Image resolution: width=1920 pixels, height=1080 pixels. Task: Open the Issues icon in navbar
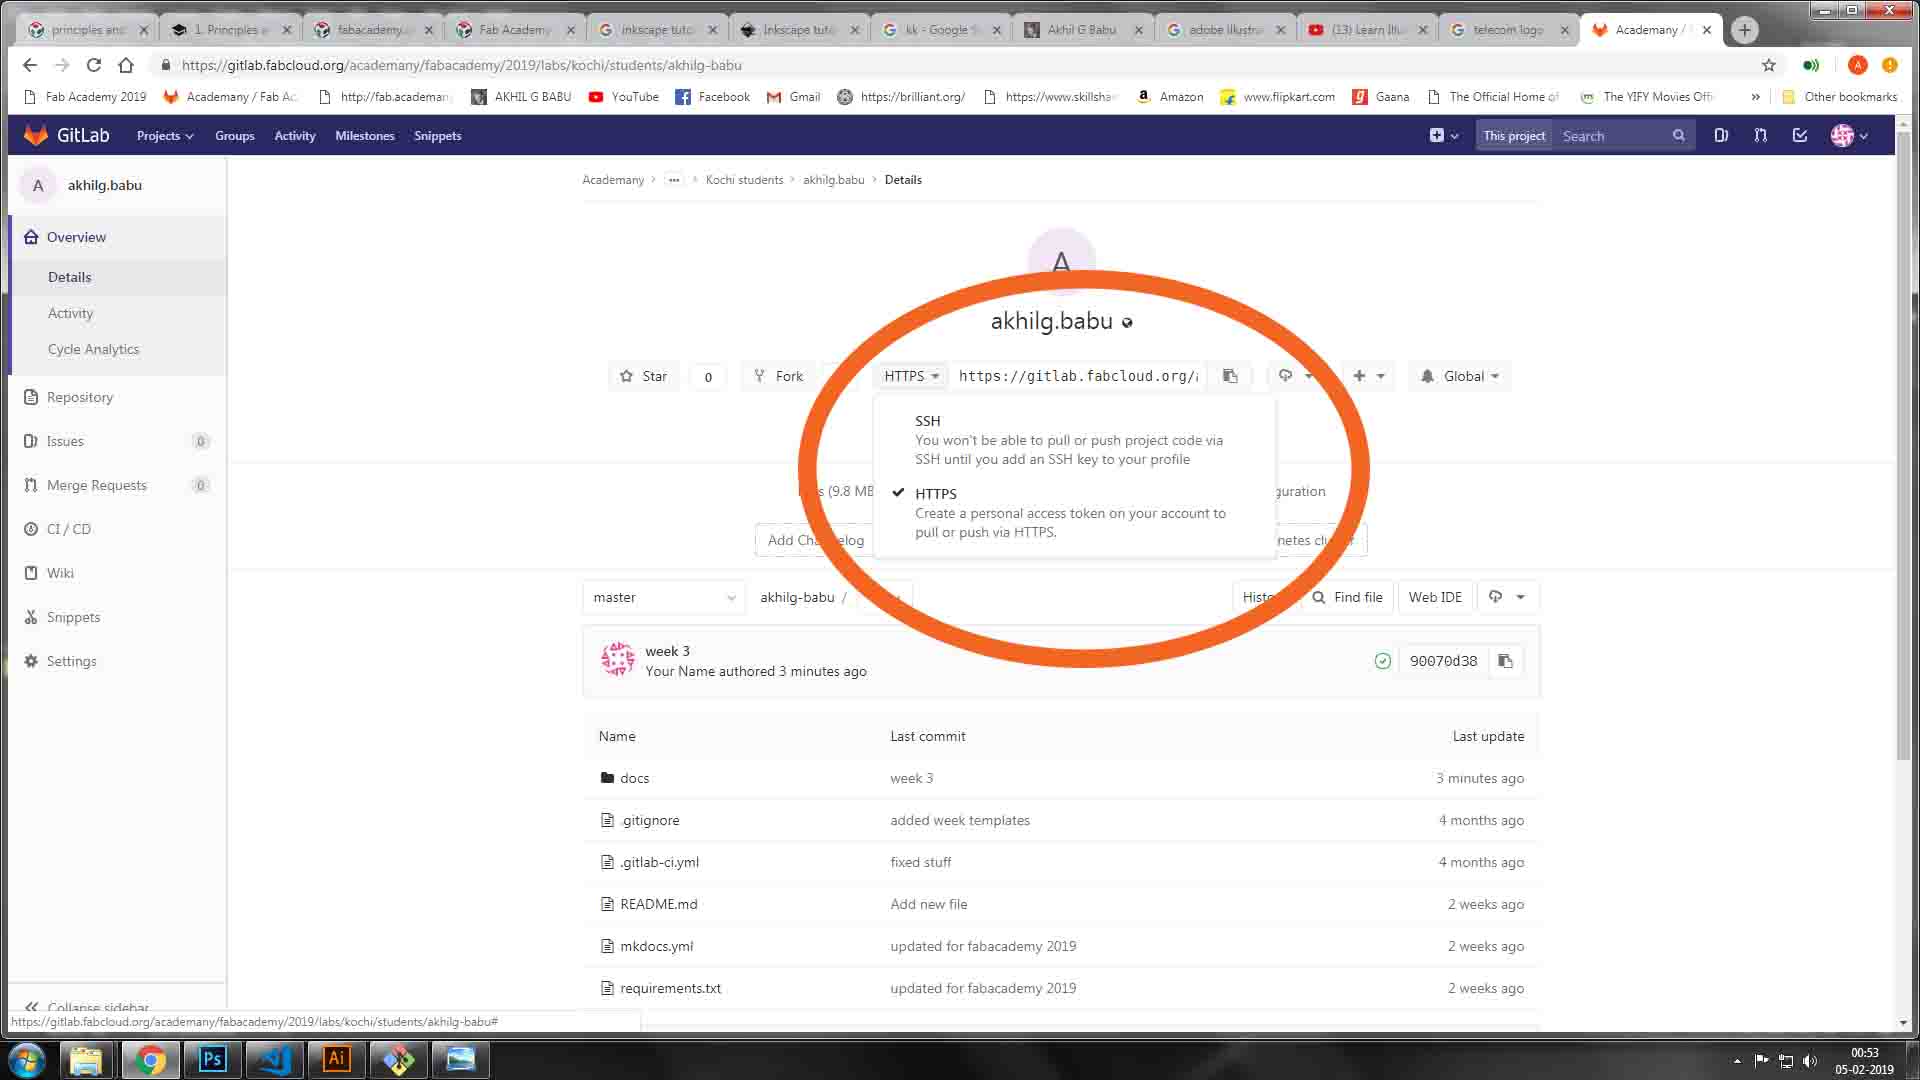[x=1721, y=135]
